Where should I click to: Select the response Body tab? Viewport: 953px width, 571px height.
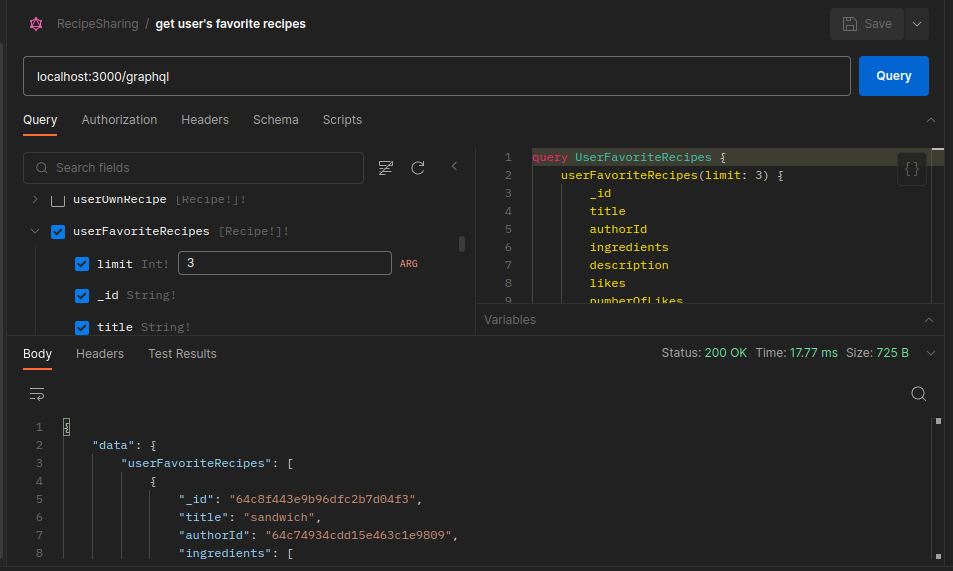click(x=37, y=354)
